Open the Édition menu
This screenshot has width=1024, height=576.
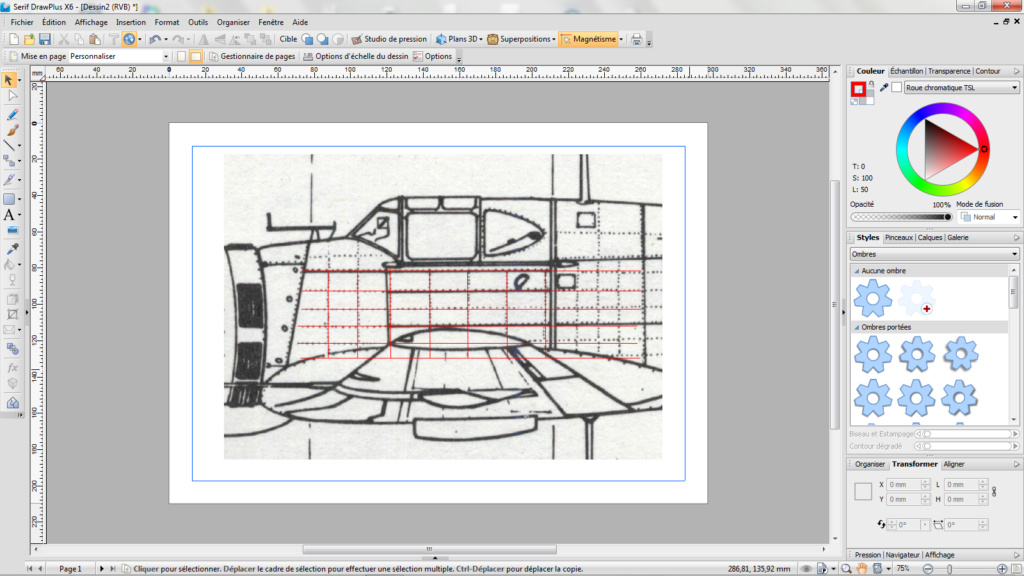coord(54,22)
